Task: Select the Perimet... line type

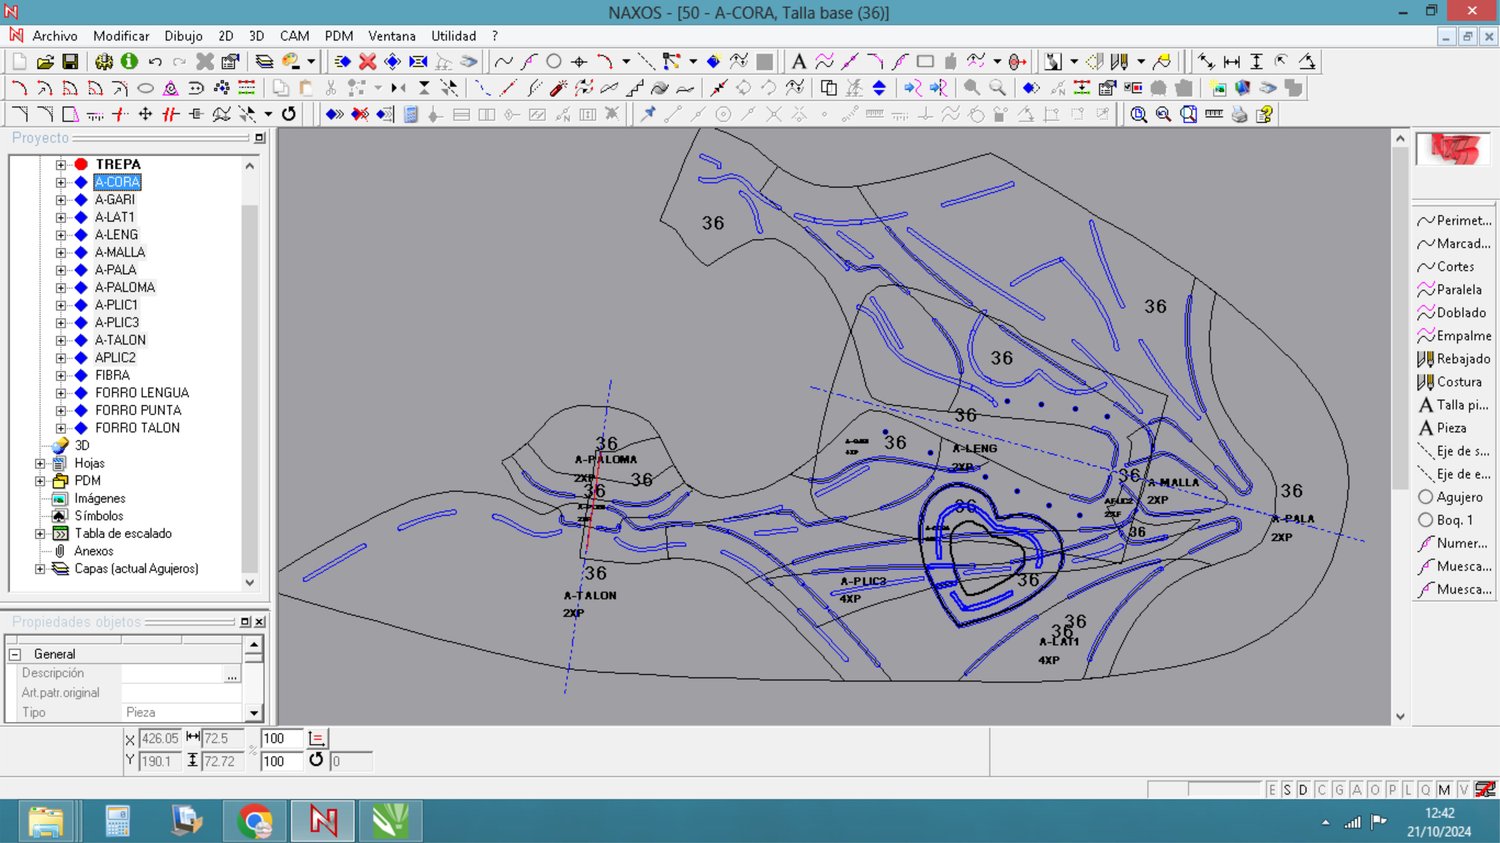Action: pos(1453,221)
